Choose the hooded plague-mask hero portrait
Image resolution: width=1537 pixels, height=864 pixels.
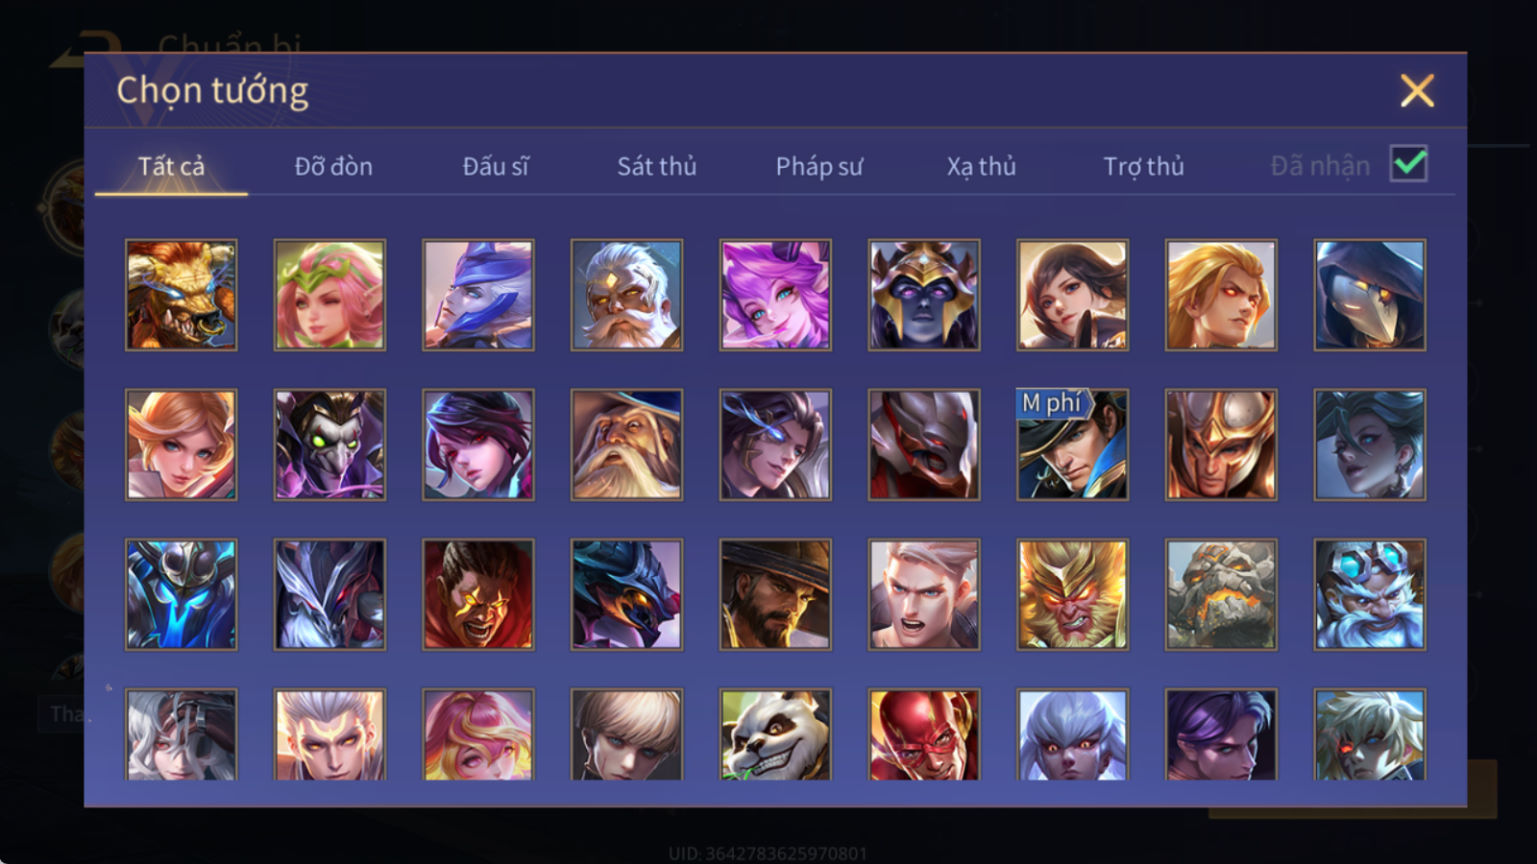[x=1370, y=295]
